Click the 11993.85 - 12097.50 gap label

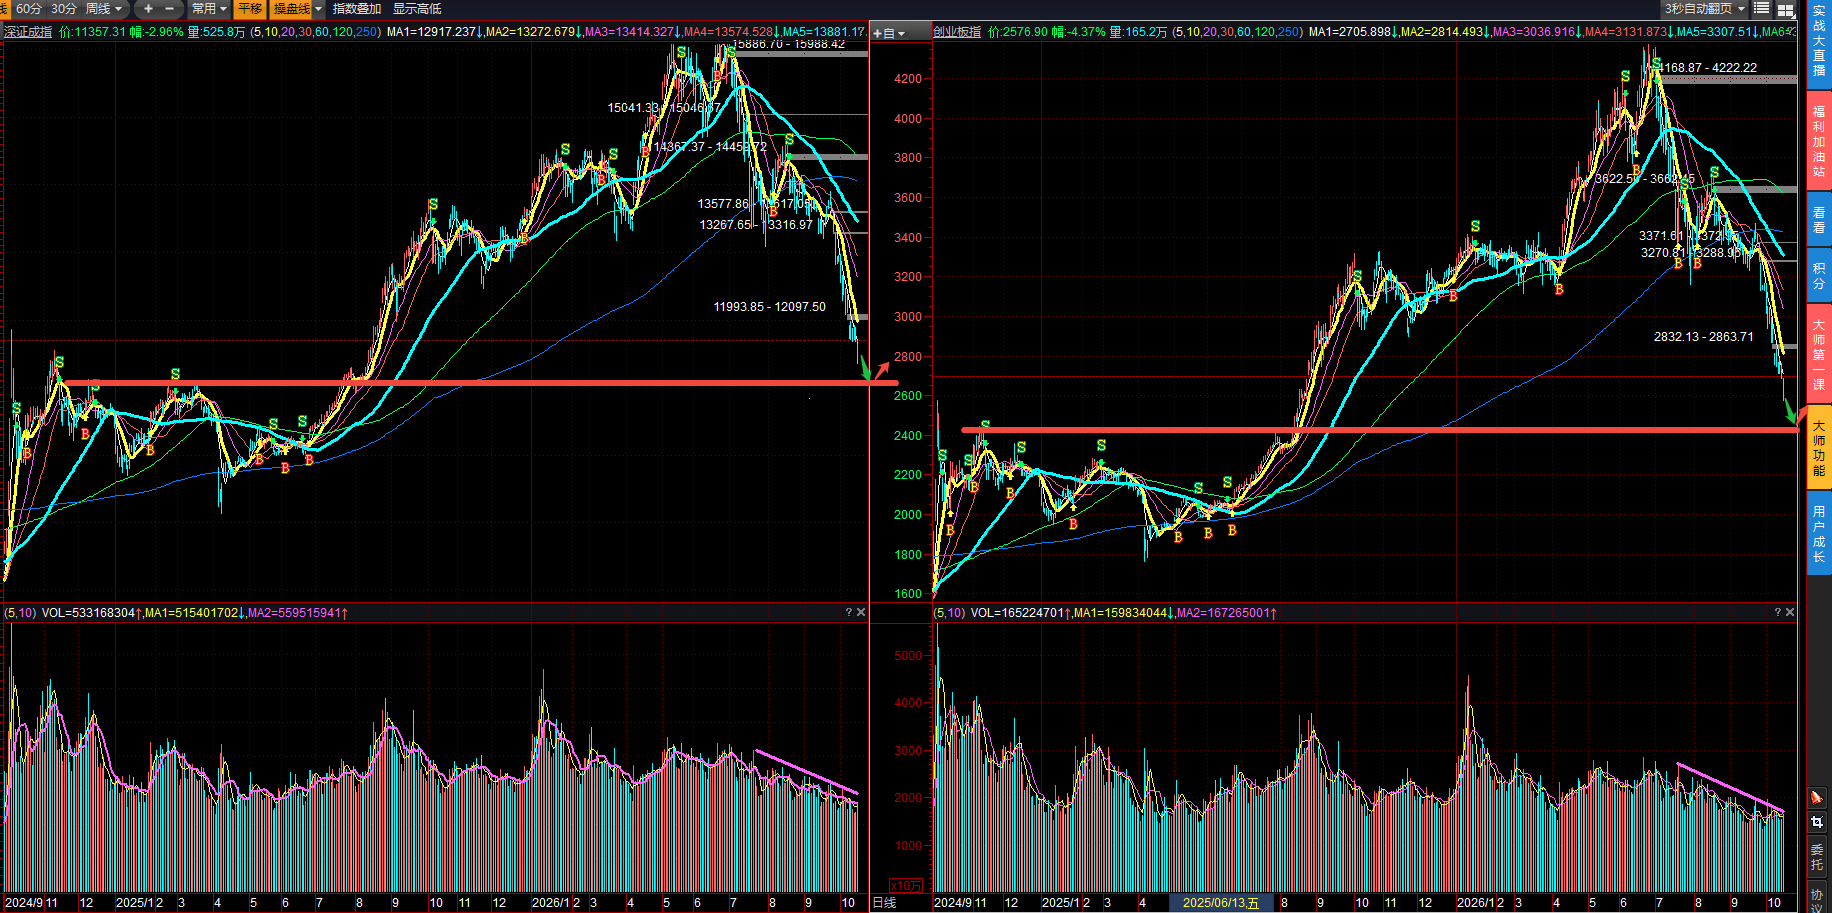tap(769, 307)
